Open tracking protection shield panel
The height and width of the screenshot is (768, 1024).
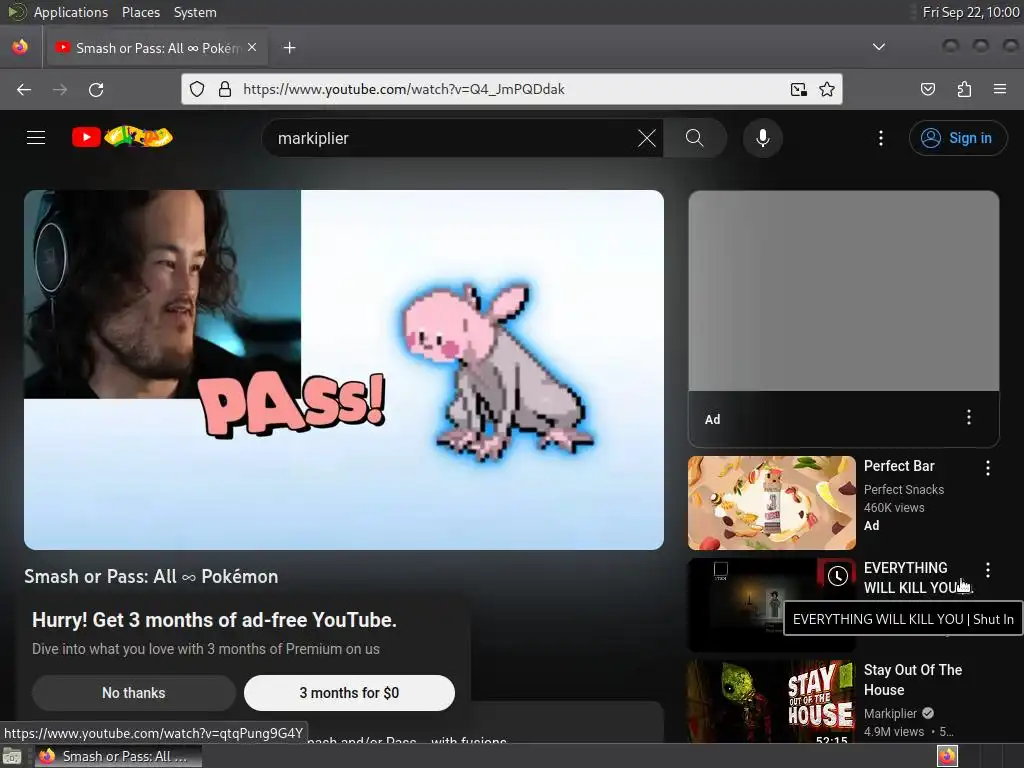tap(197, 89)
